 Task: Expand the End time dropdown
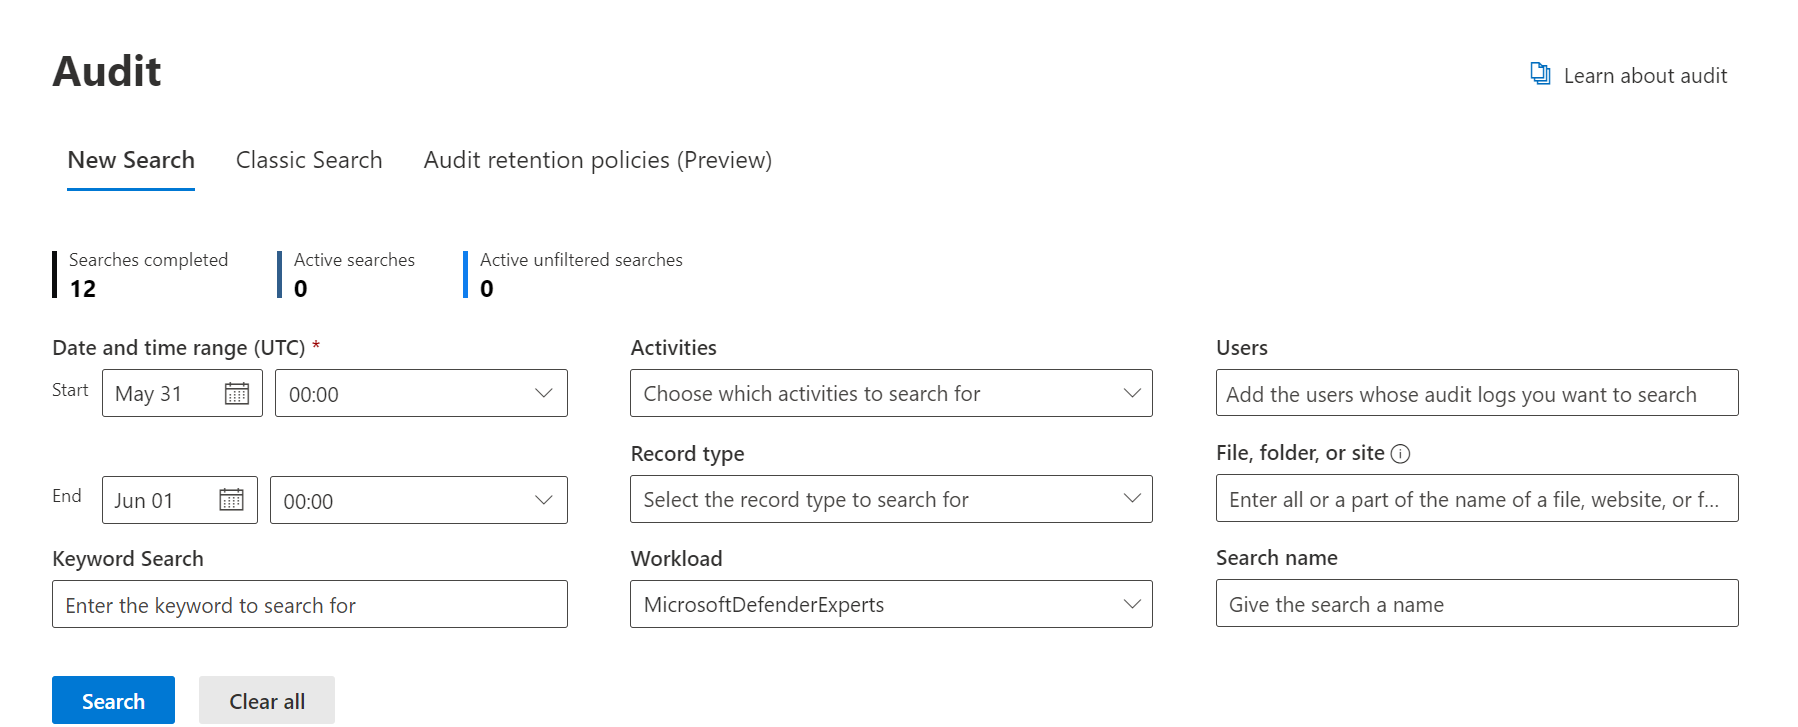[543, 500]
